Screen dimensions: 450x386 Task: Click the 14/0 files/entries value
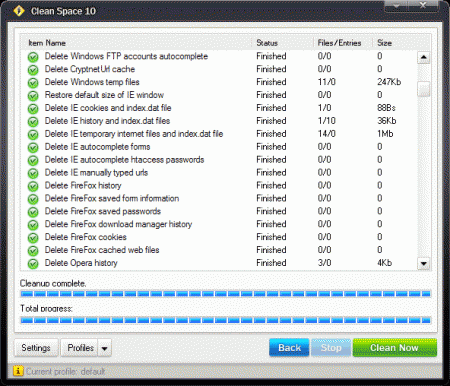click(327, 134)
